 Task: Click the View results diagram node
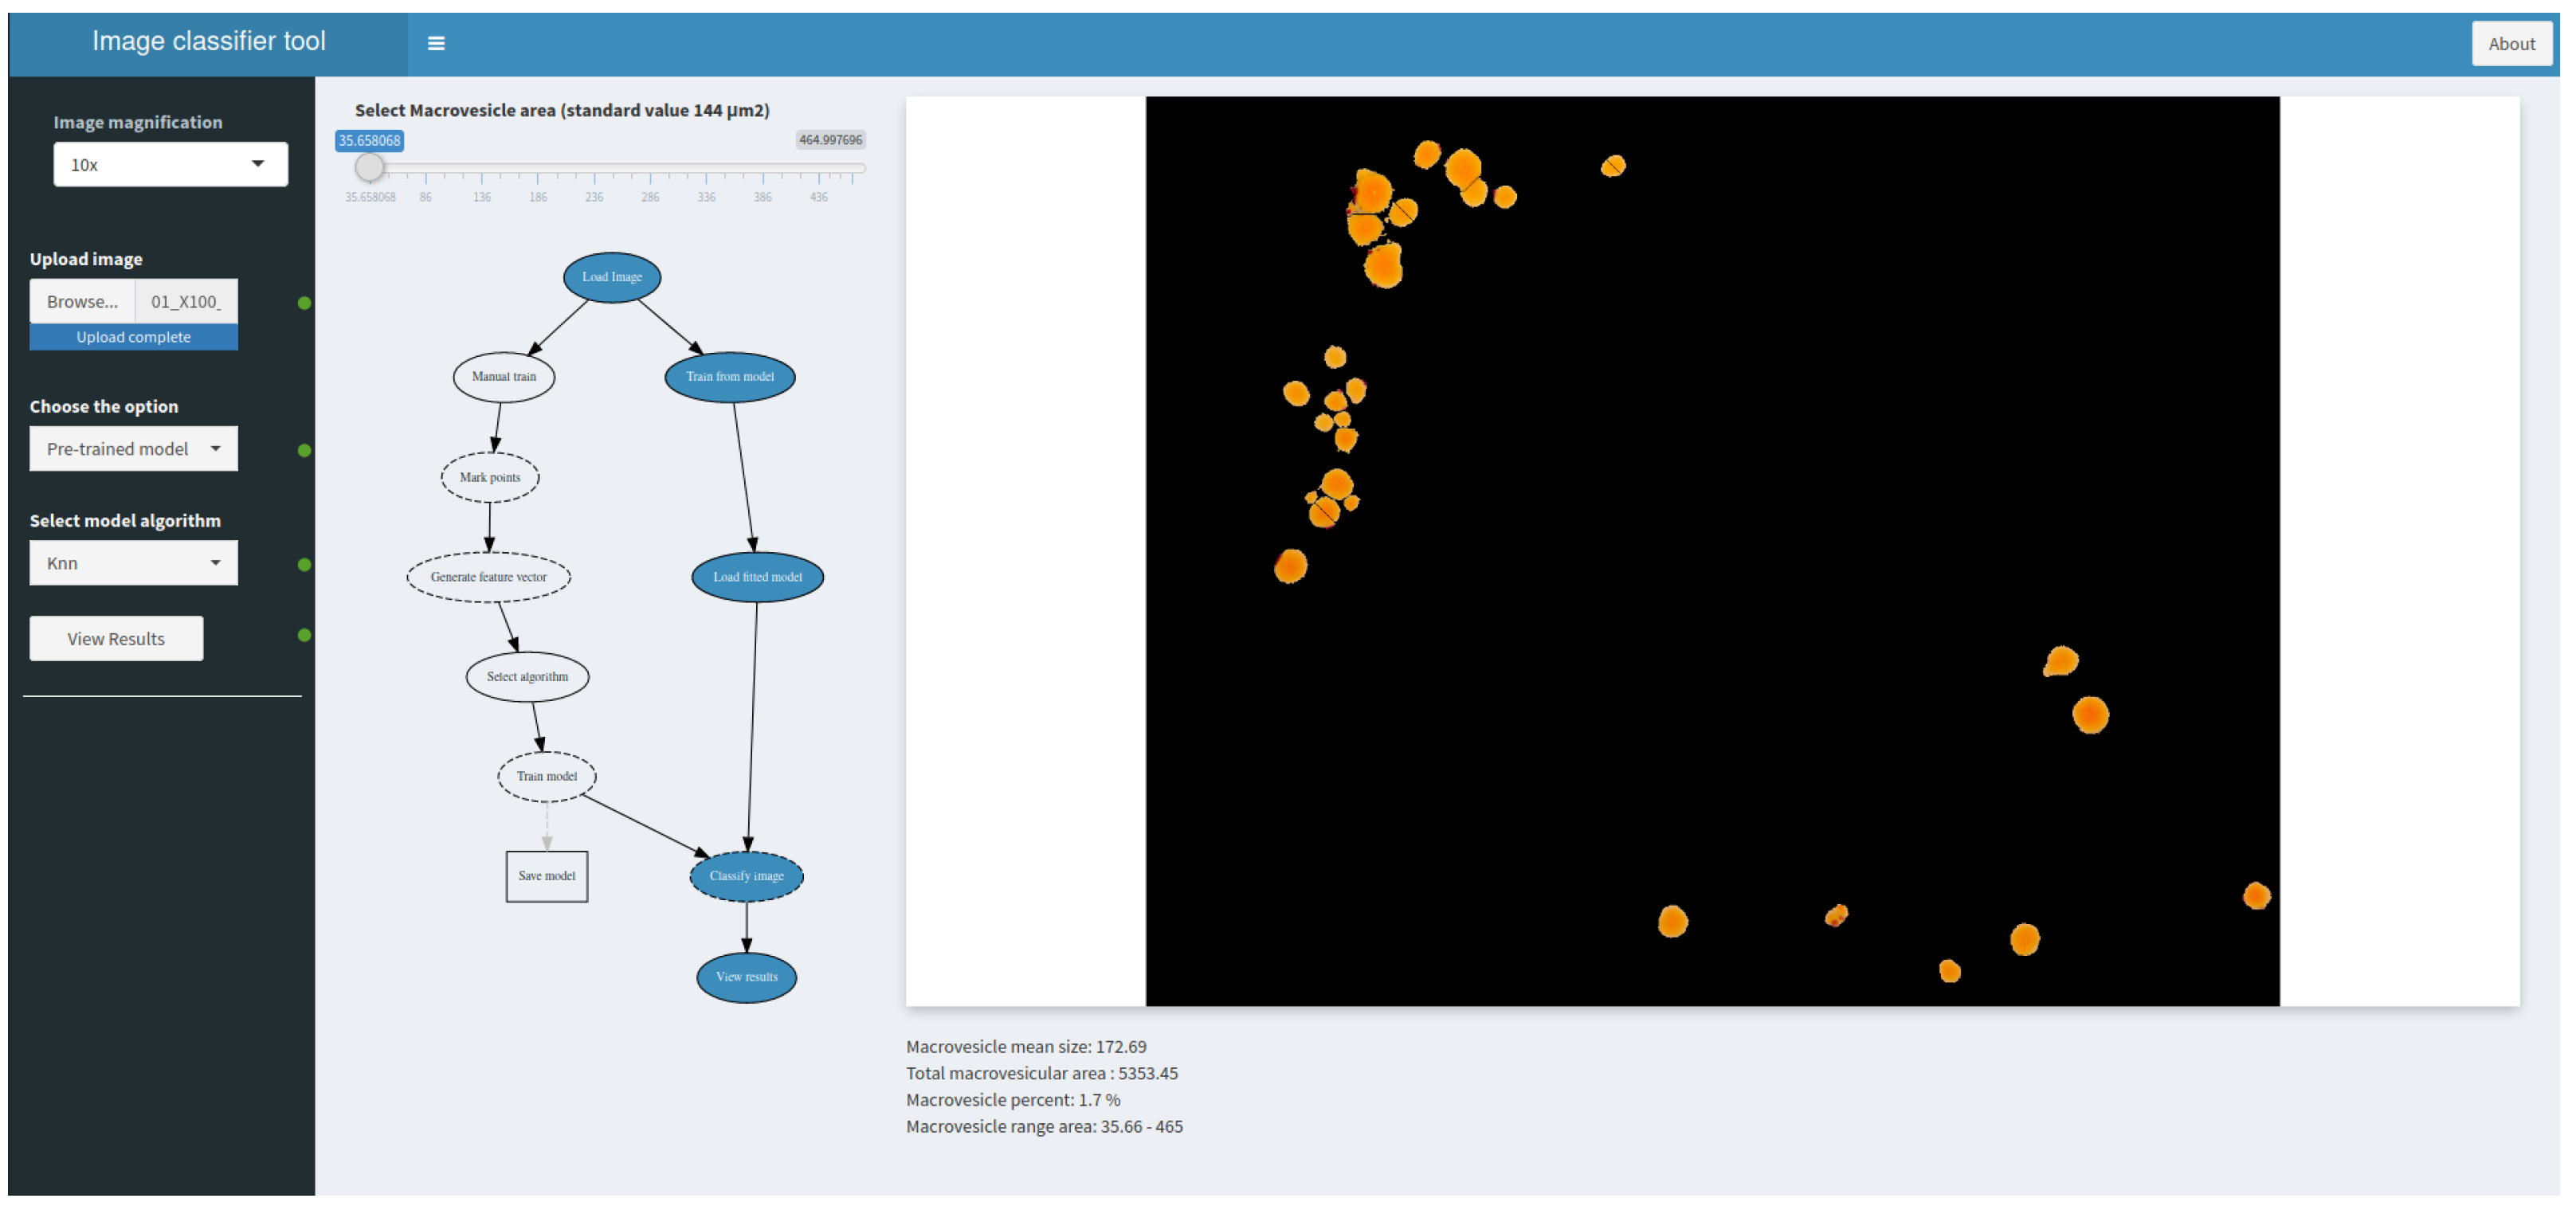coord(746,978)
